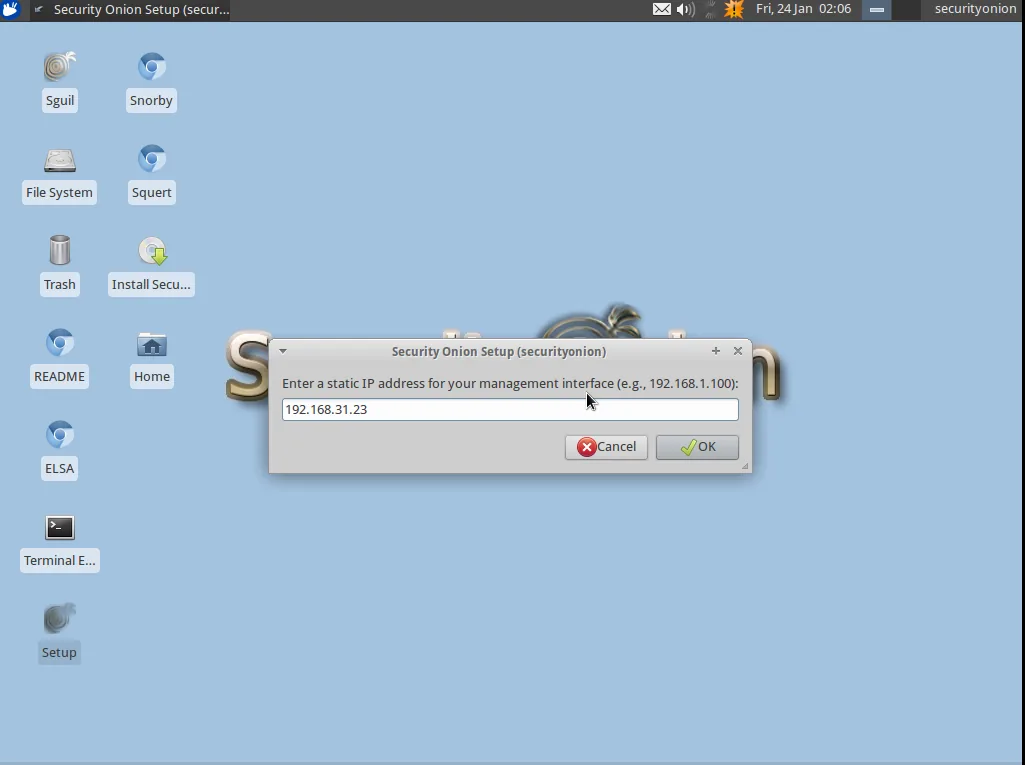Open the applications menu in top panel
The height and width of the screenshot is (765, 1025).
10,9
